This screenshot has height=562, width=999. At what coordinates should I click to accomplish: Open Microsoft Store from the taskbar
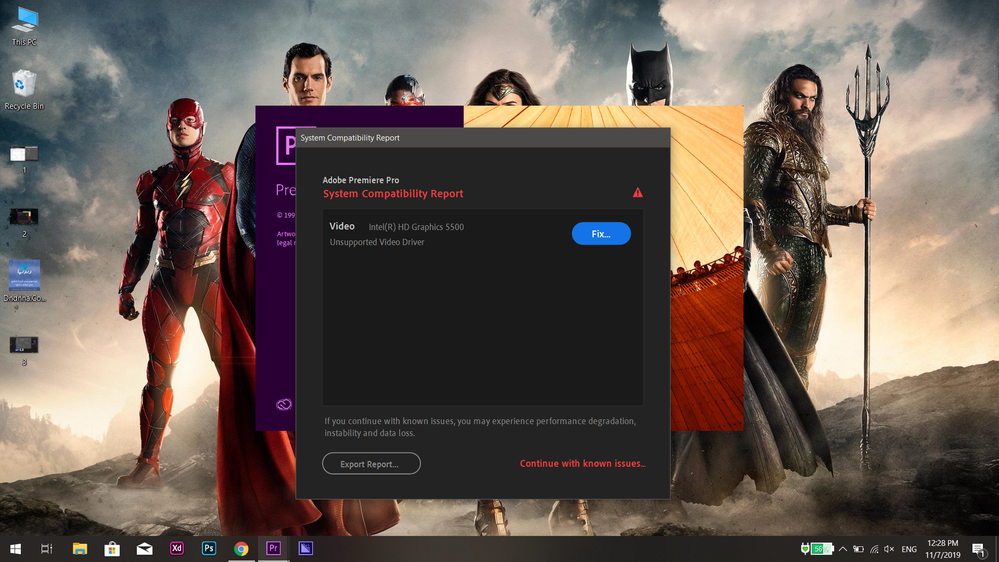tap(112, 549)
